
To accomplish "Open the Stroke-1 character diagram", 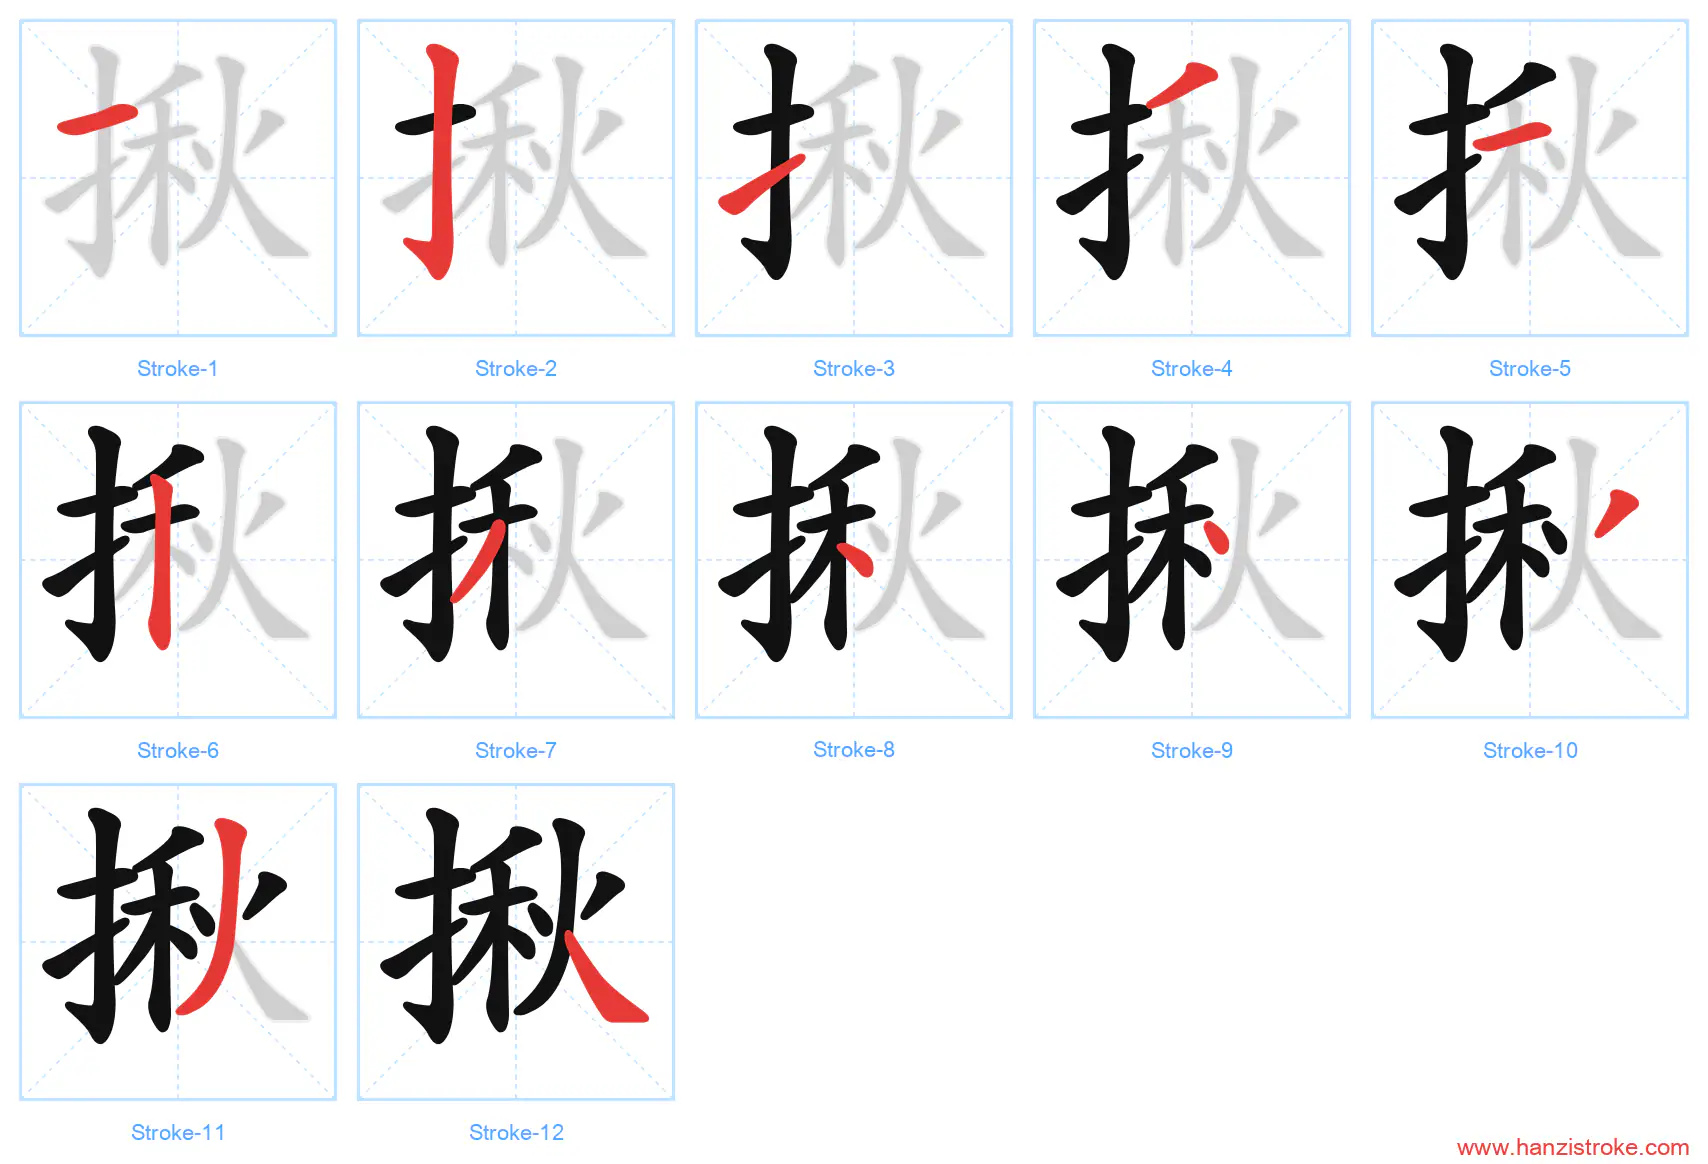I will coord(178,178).
